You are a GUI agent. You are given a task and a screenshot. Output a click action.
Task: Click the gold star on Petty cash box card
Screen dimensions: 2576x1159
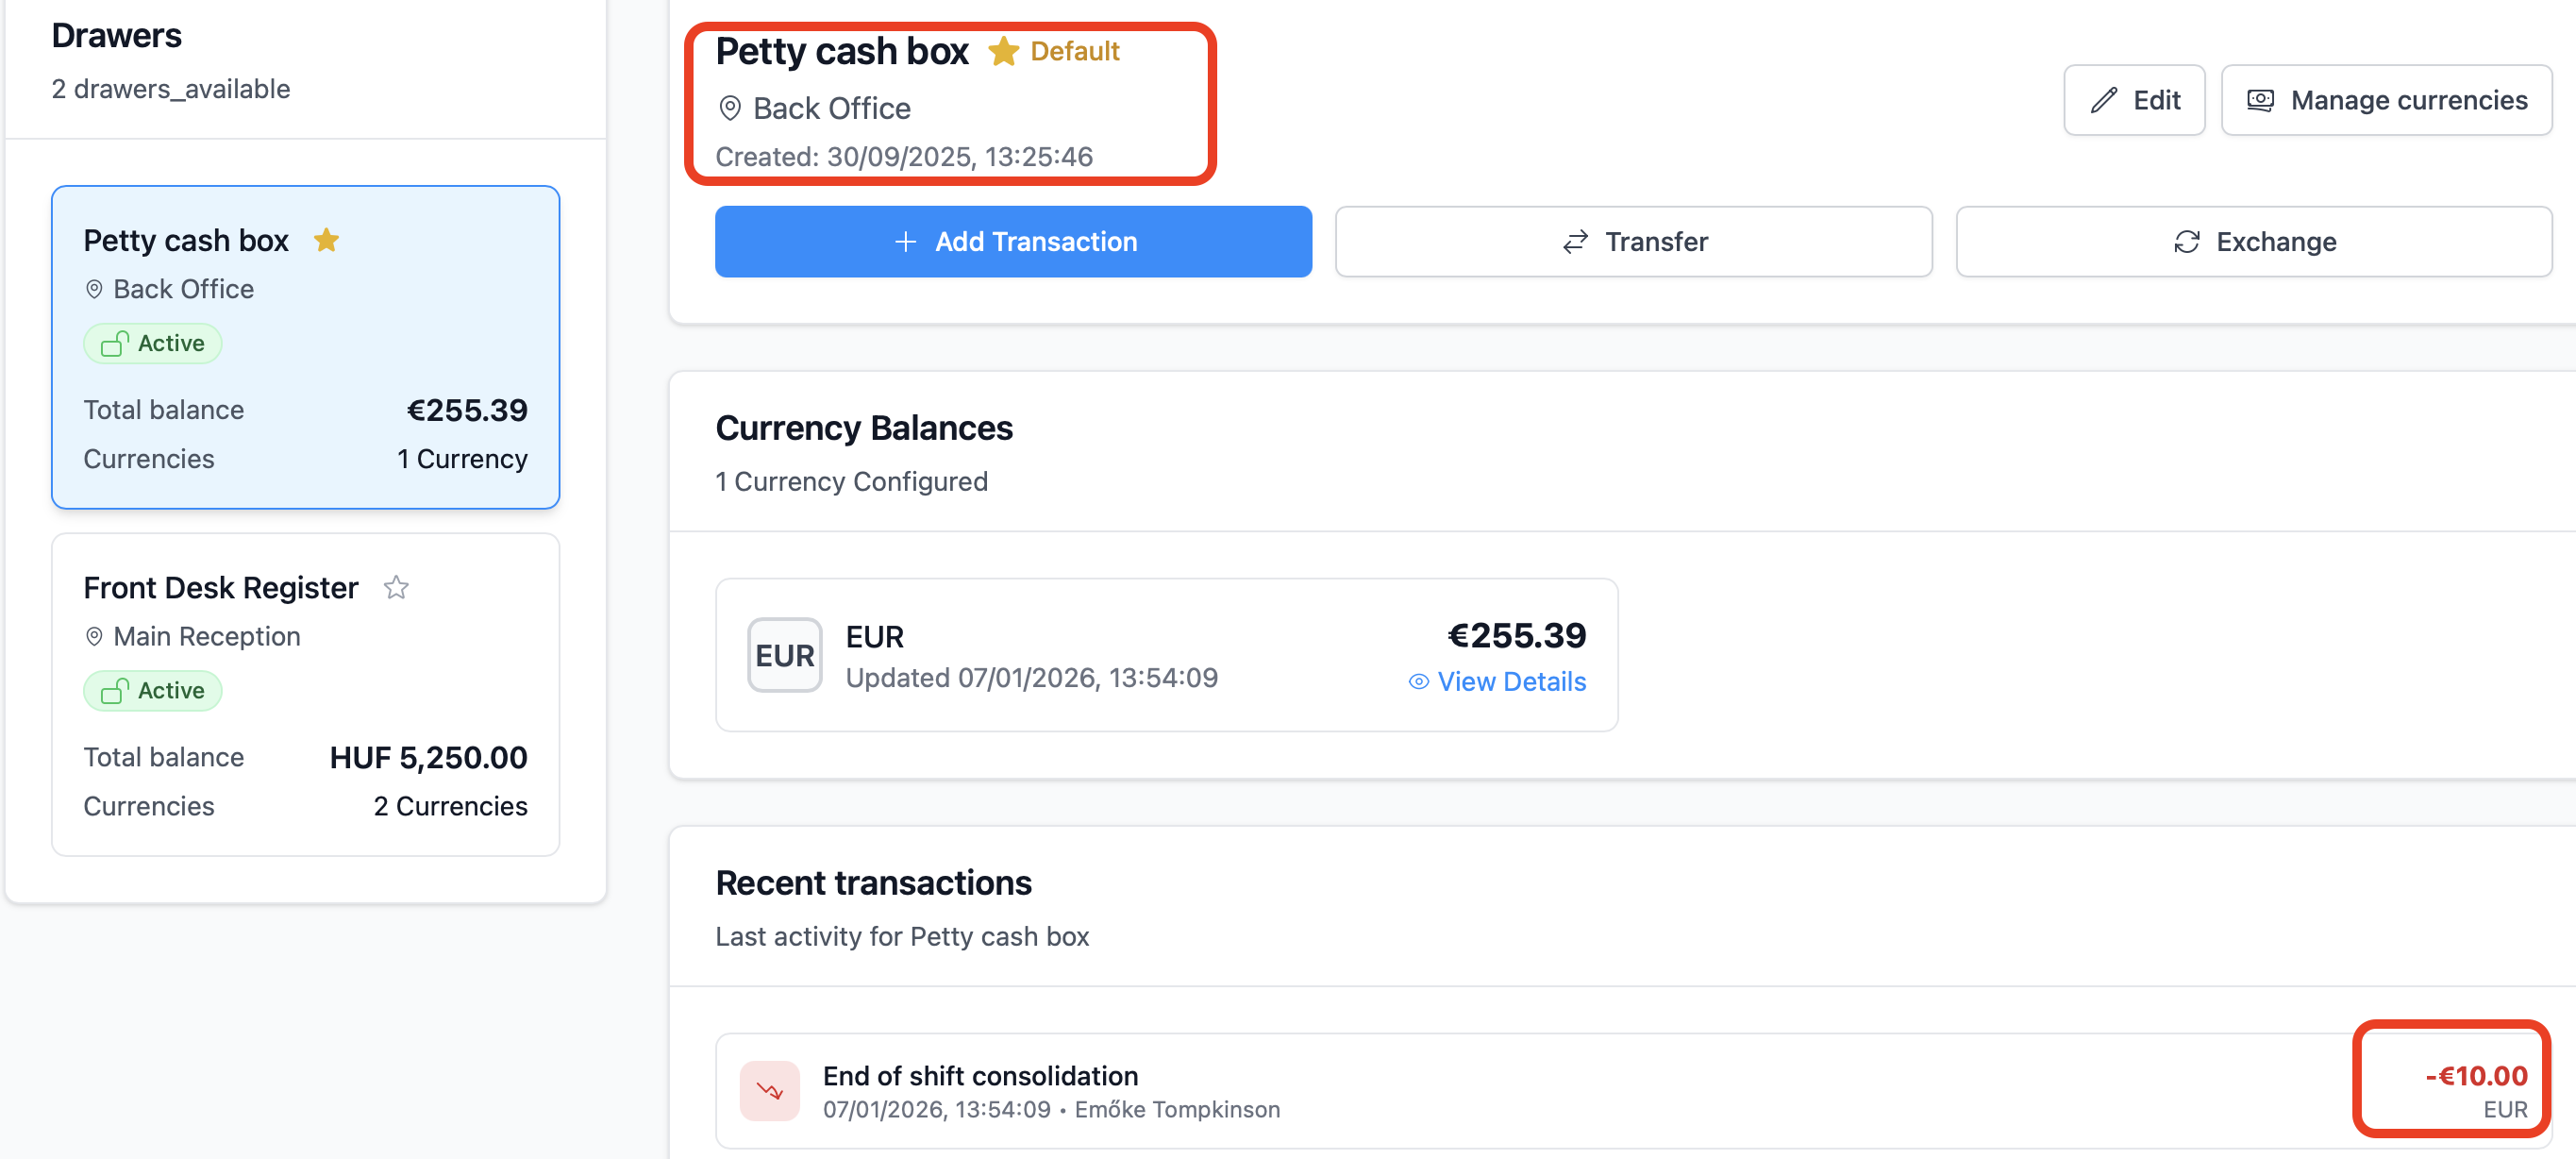326,240
